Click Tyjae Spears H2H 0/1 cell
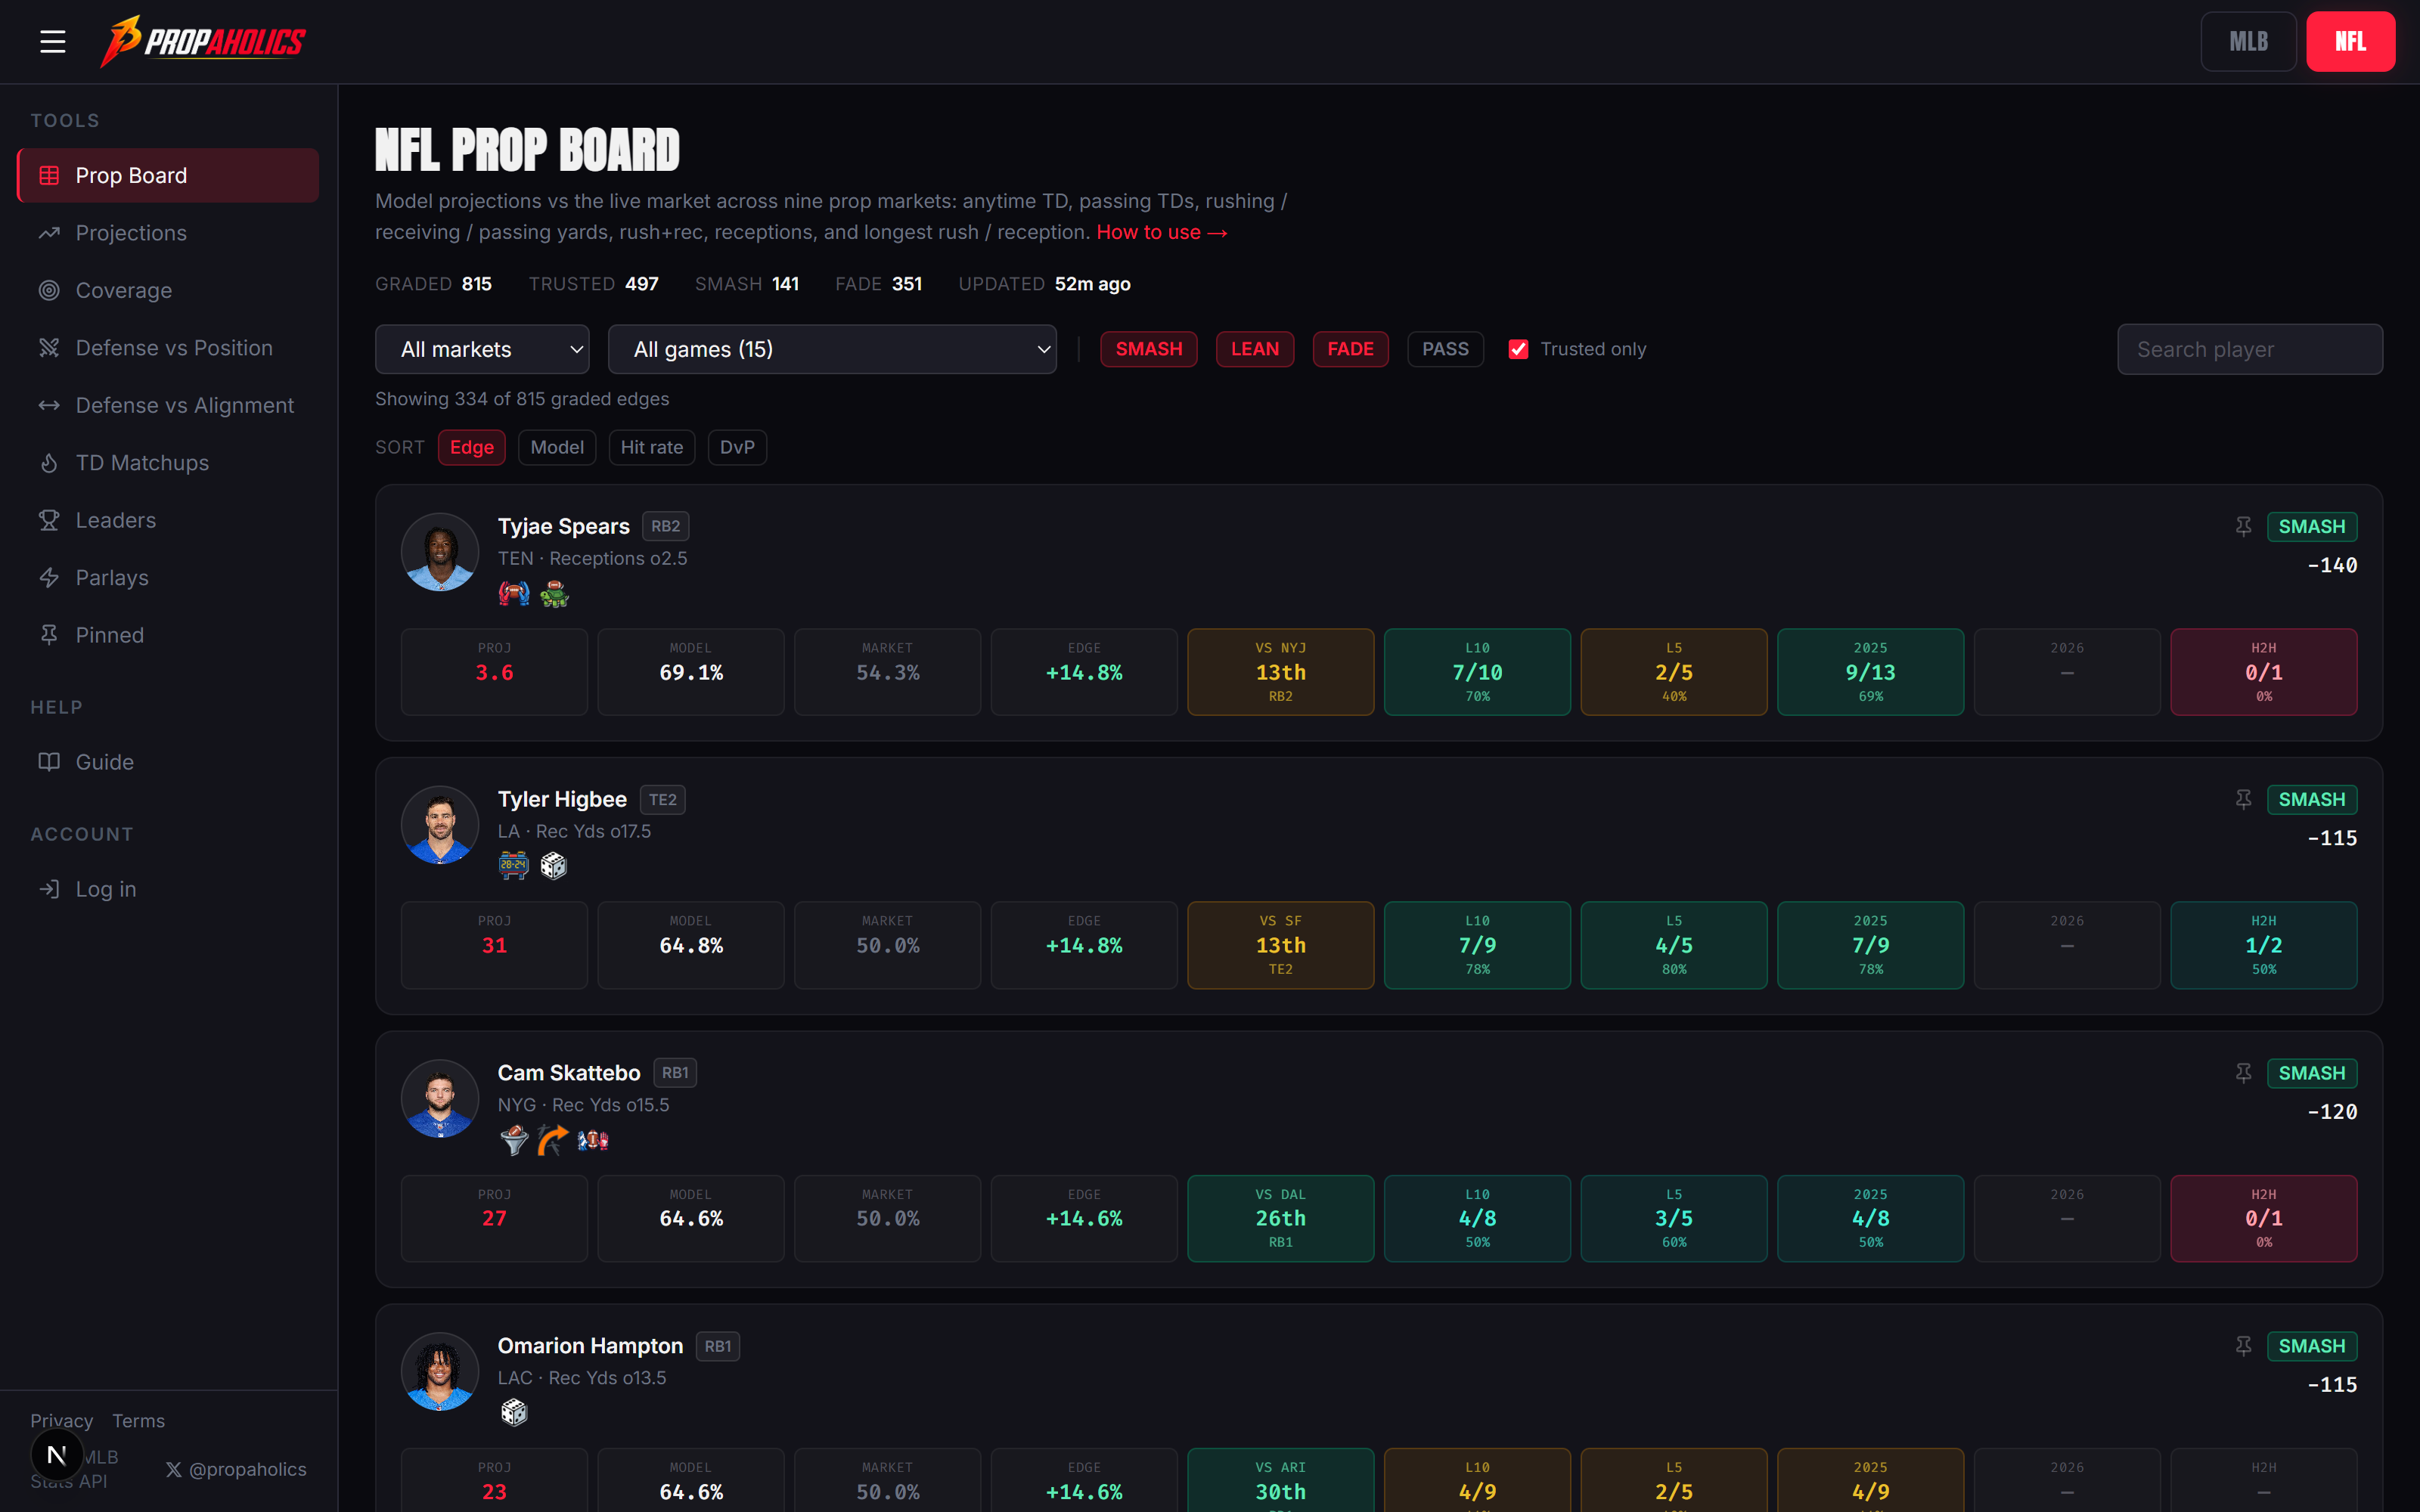Image resolution: width=2420 pixels, height=1512 pixels. 2264,672
